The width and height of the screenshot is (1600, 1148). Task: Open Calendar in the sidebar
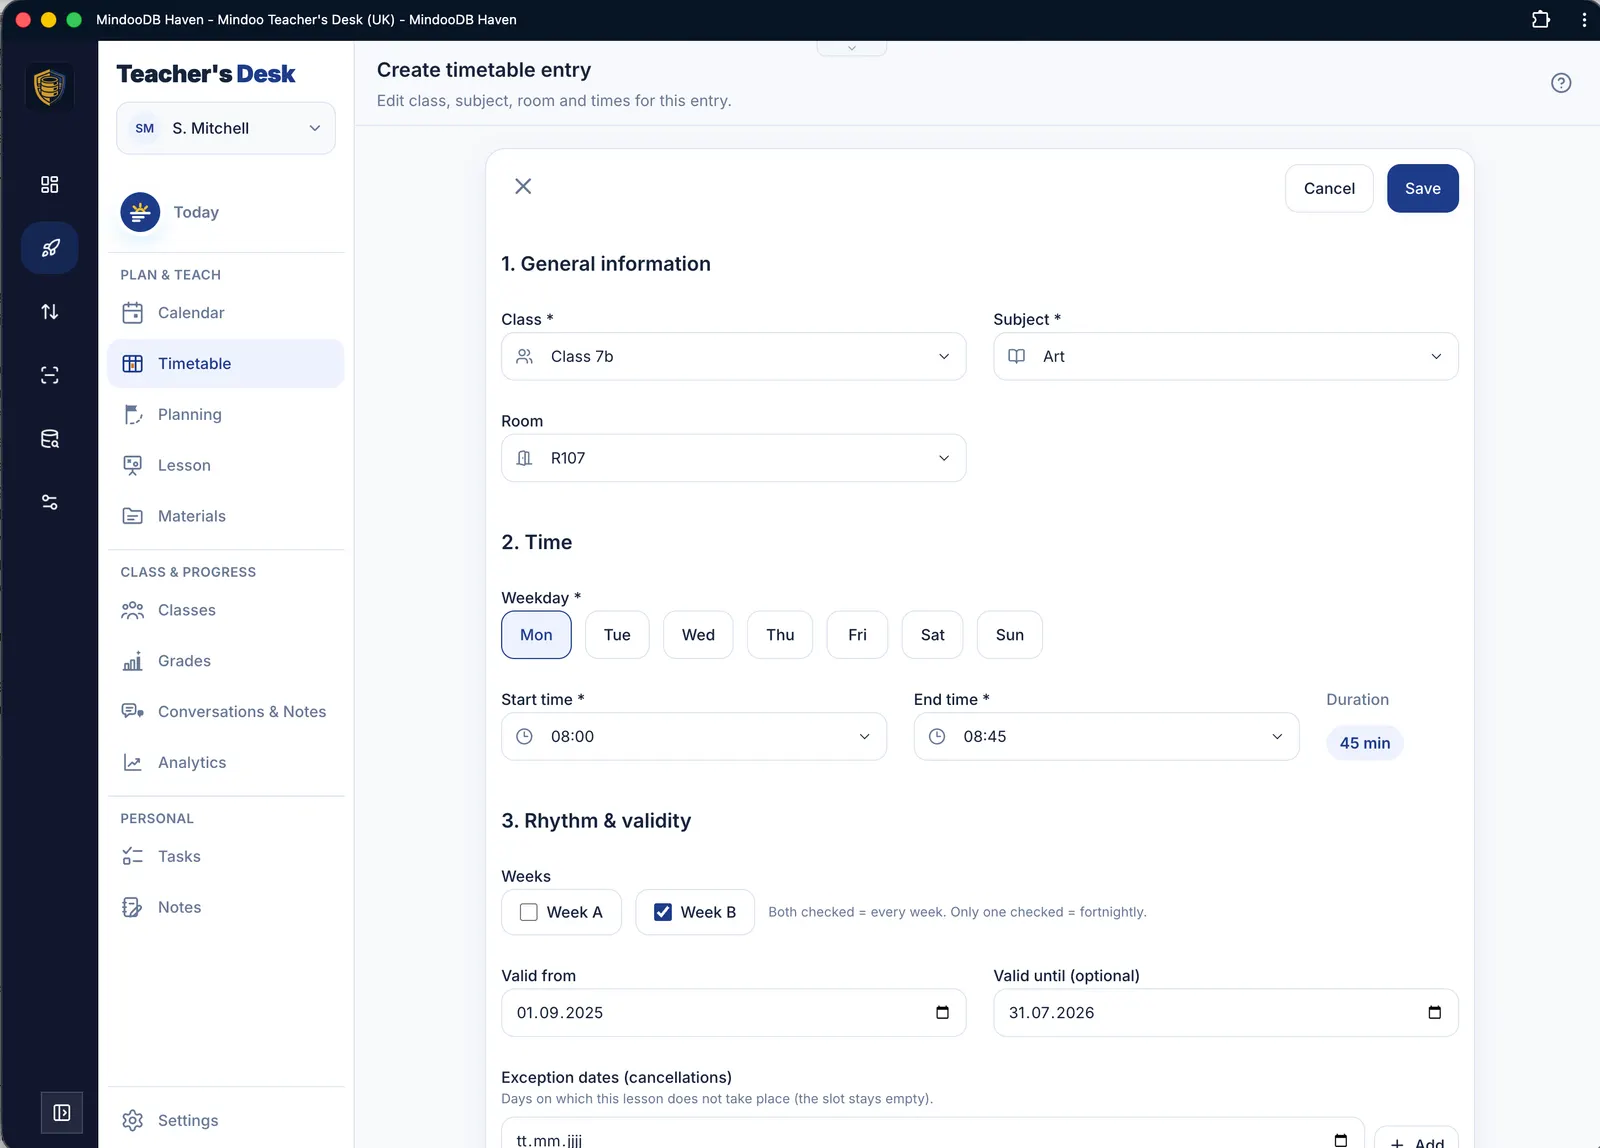point(226,313)
